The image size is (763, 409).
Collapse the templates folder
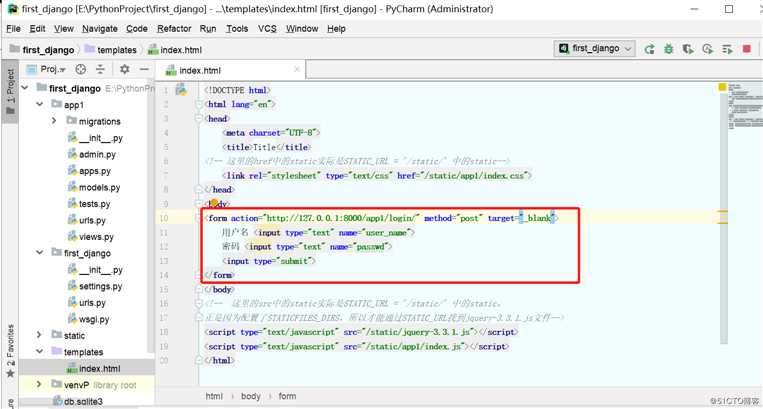tap(39, 352)
